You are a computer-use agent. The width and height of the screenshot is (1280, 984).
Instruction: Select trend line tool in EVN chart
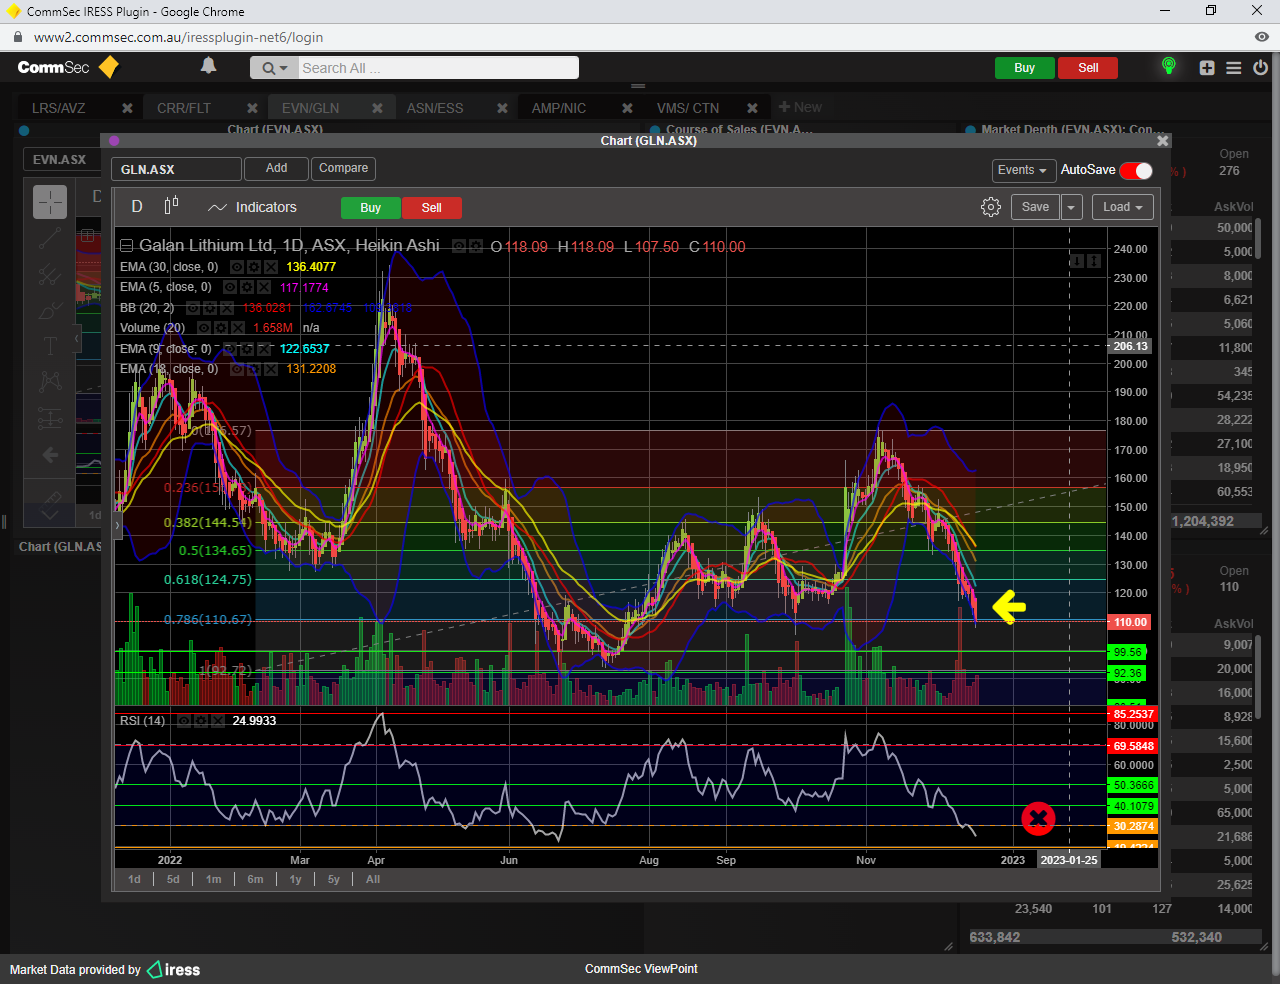(50, 238)
